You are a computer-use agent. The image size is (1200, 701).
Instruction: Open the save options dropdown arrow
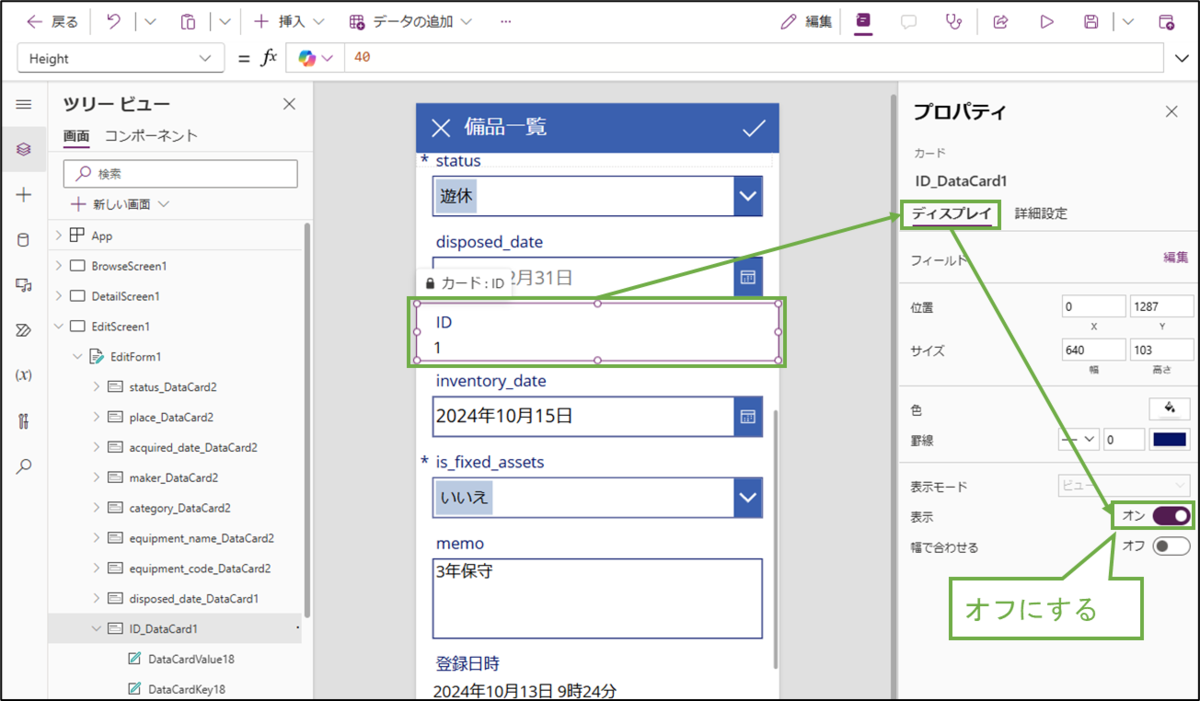click(x=1128, y=21)
